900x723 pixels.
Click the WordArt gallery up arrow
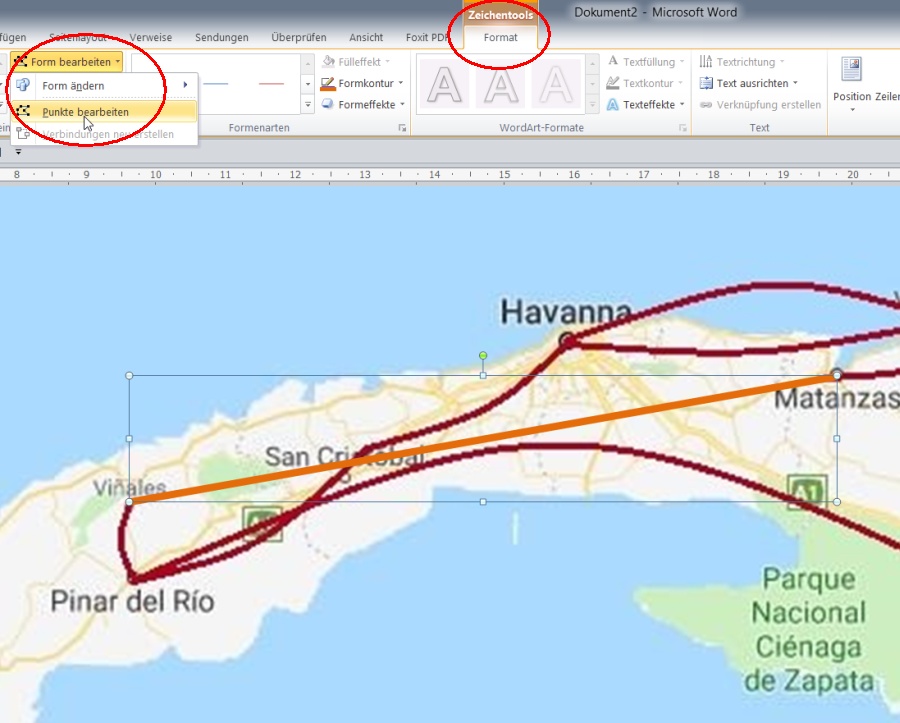[592, 63]
